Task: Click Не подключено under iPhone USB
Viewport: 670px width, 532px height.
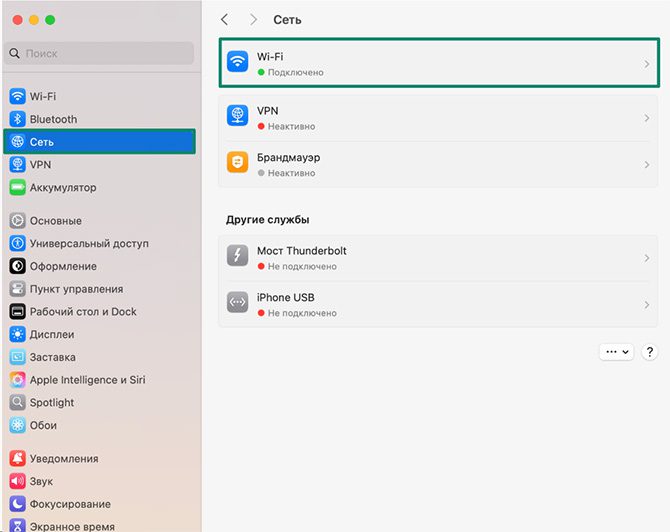Action: [302, 313]
